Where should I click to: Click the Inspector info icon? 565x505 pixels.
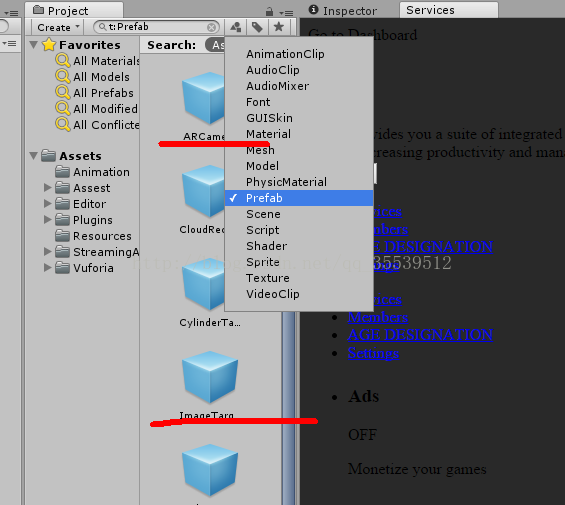313,10
